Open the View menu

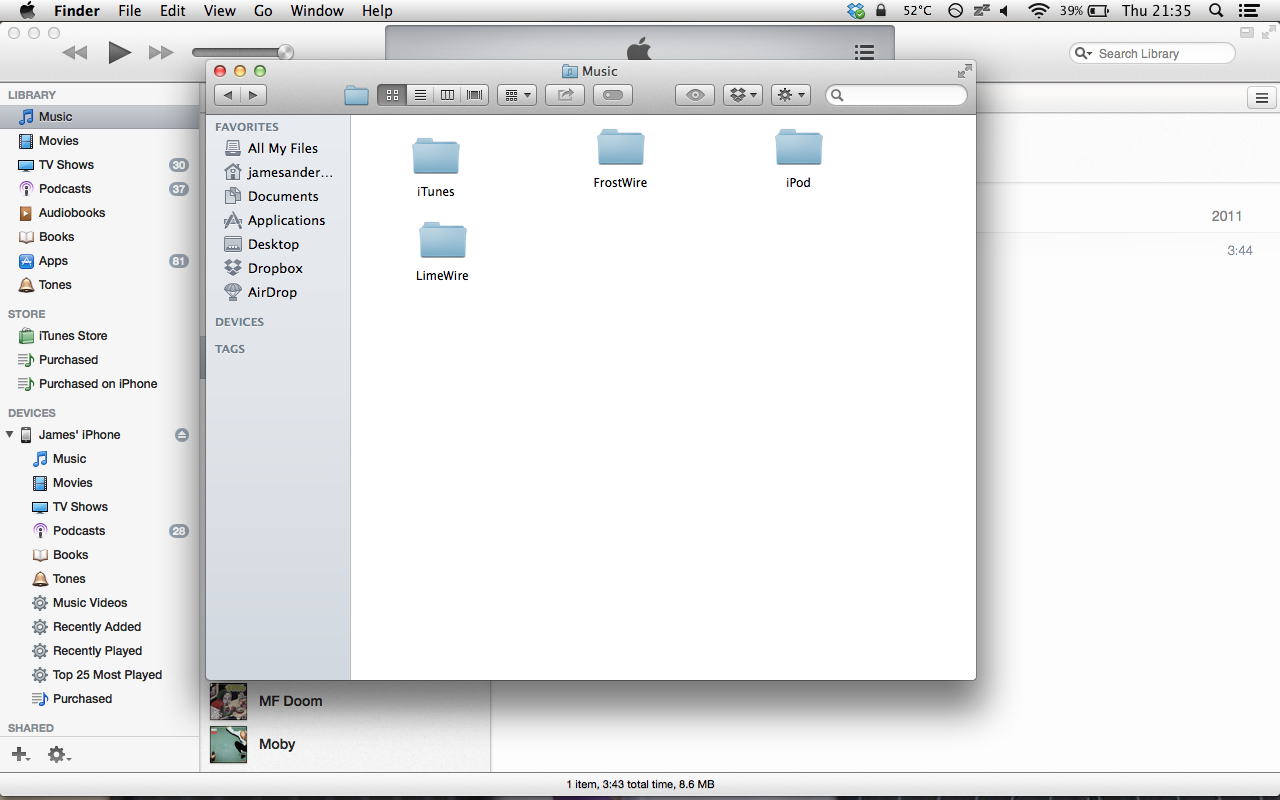pos(219,11)
